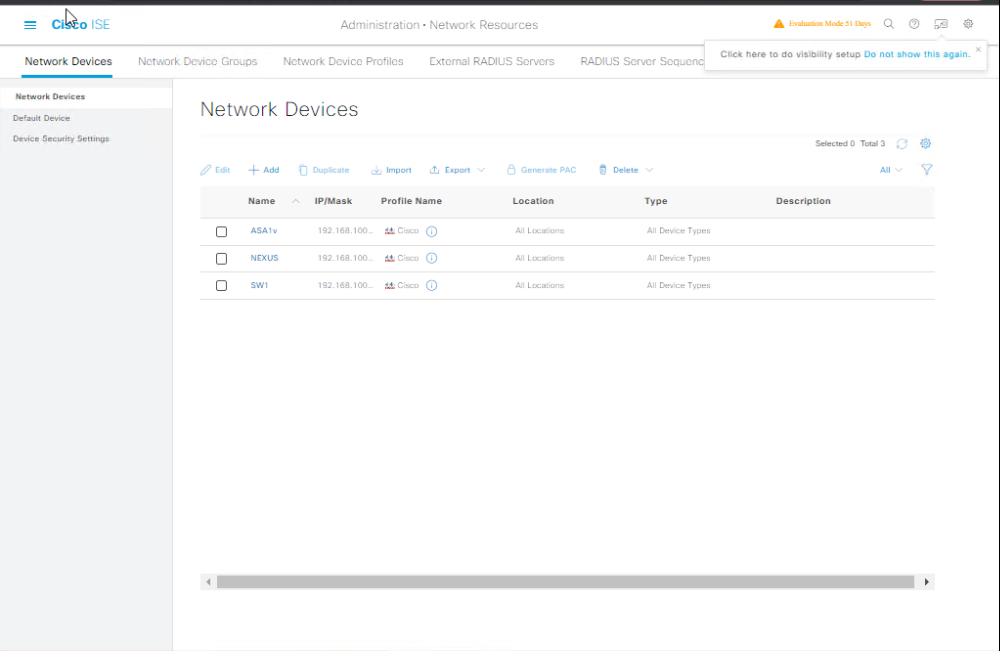The width and height of the screenshot is (1000, 651).
Task: Add a new network device
Action: click(x=263, y=170)
